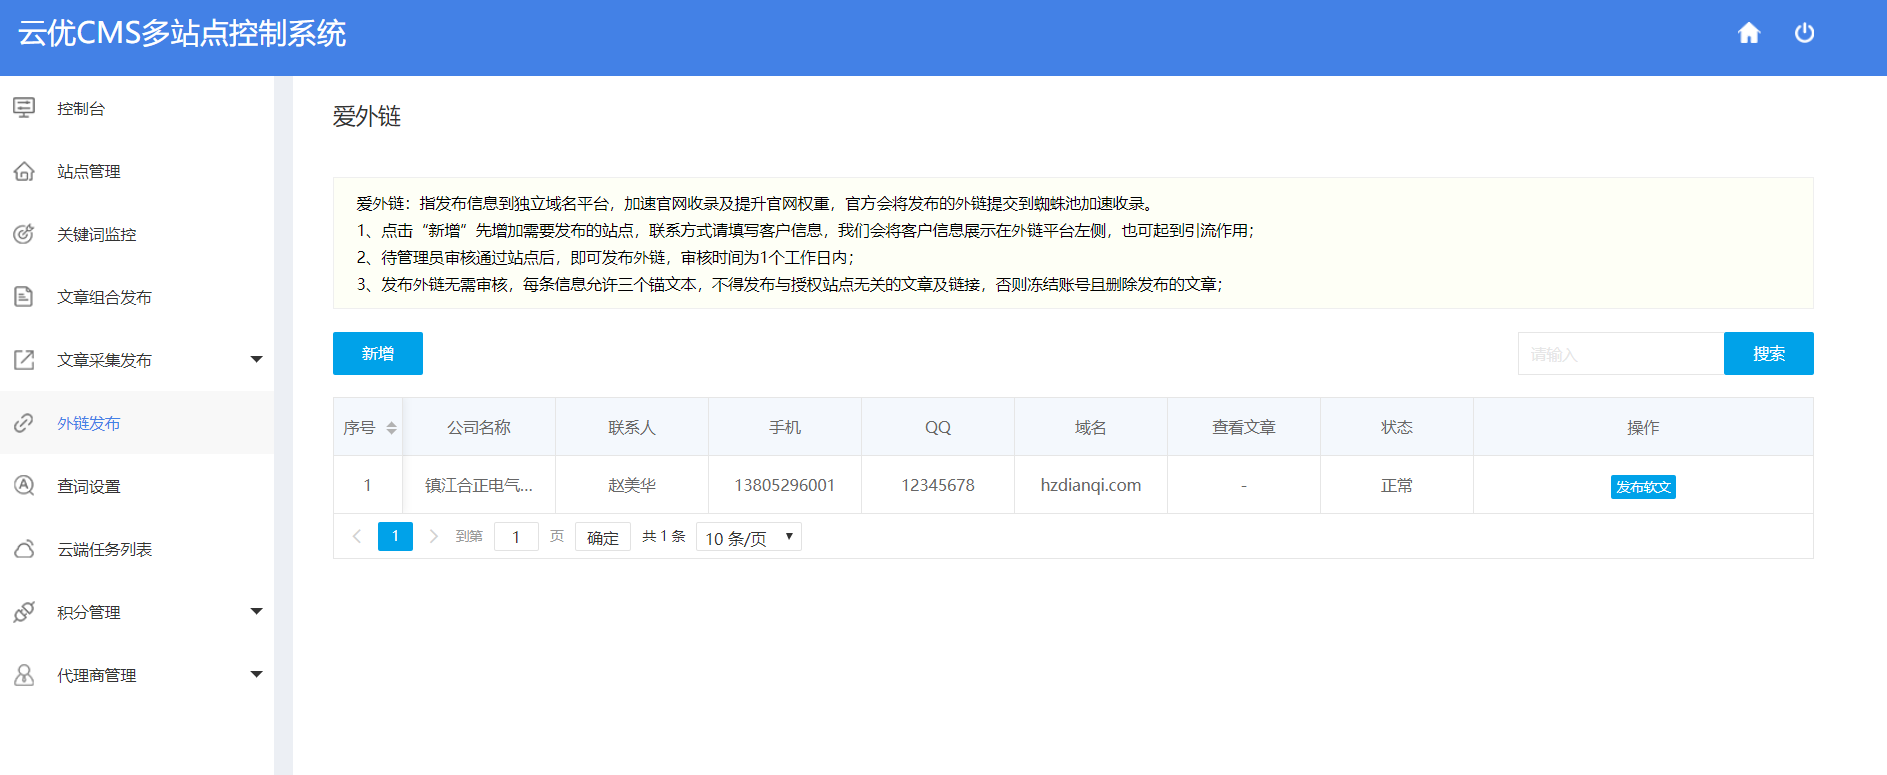Click the 正常 status cell
The width and height of the screenshot is (1887, 775).
pos(1397,485)
